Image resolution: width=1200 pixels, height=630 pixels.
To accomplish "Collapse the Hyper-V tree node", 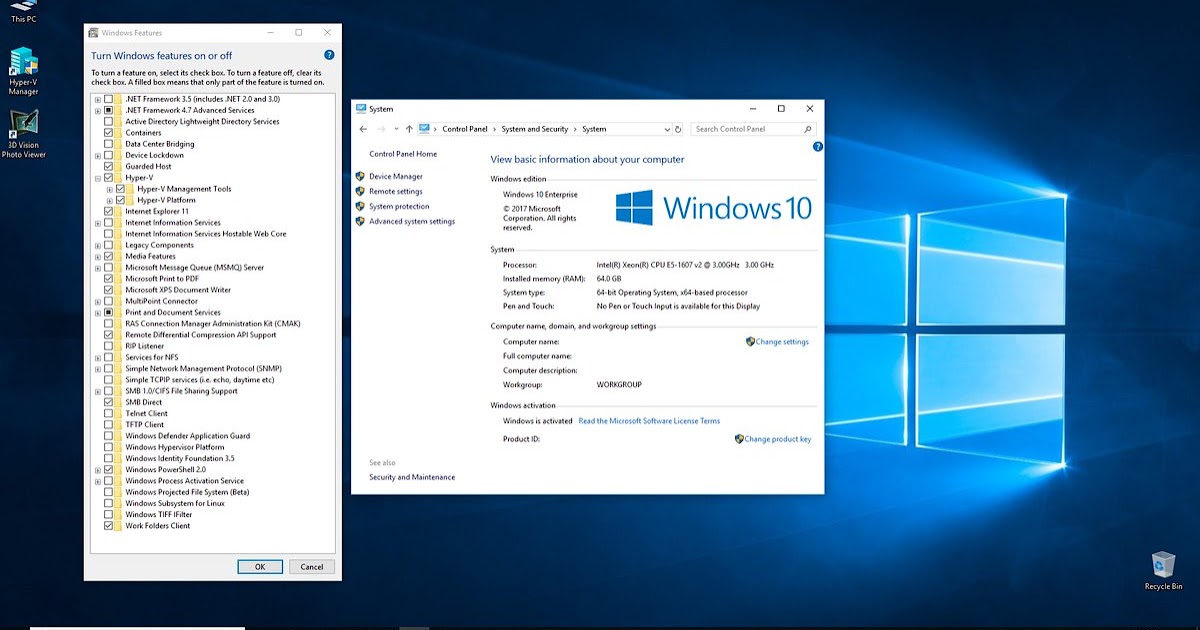I will tap(96, 177).
